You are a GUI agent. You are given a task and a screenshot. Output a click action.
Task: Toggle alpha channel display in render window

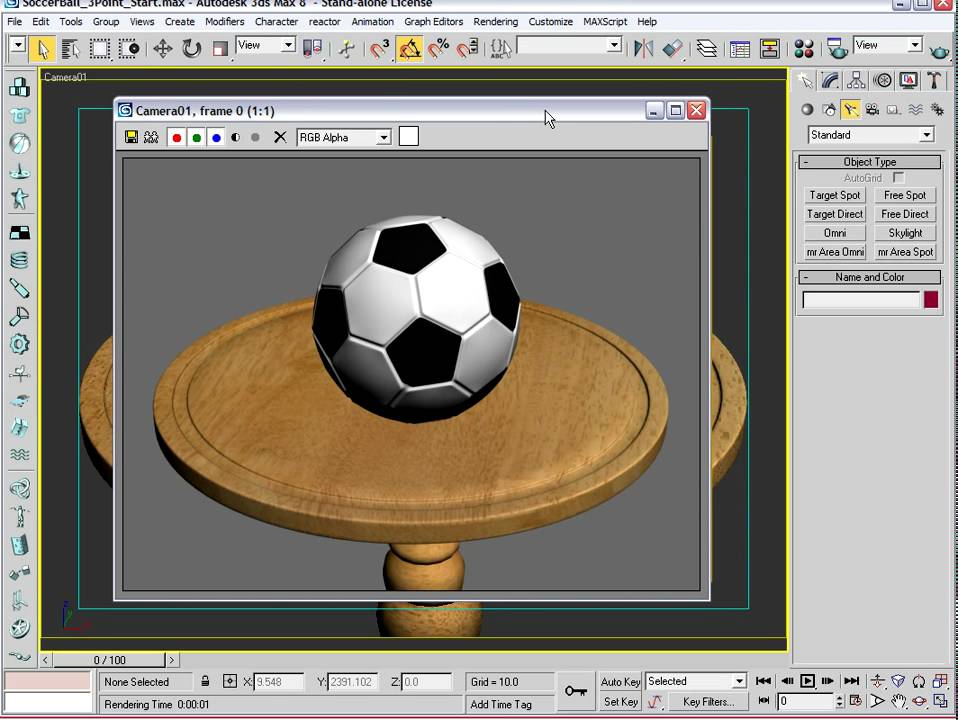[235, 138]
